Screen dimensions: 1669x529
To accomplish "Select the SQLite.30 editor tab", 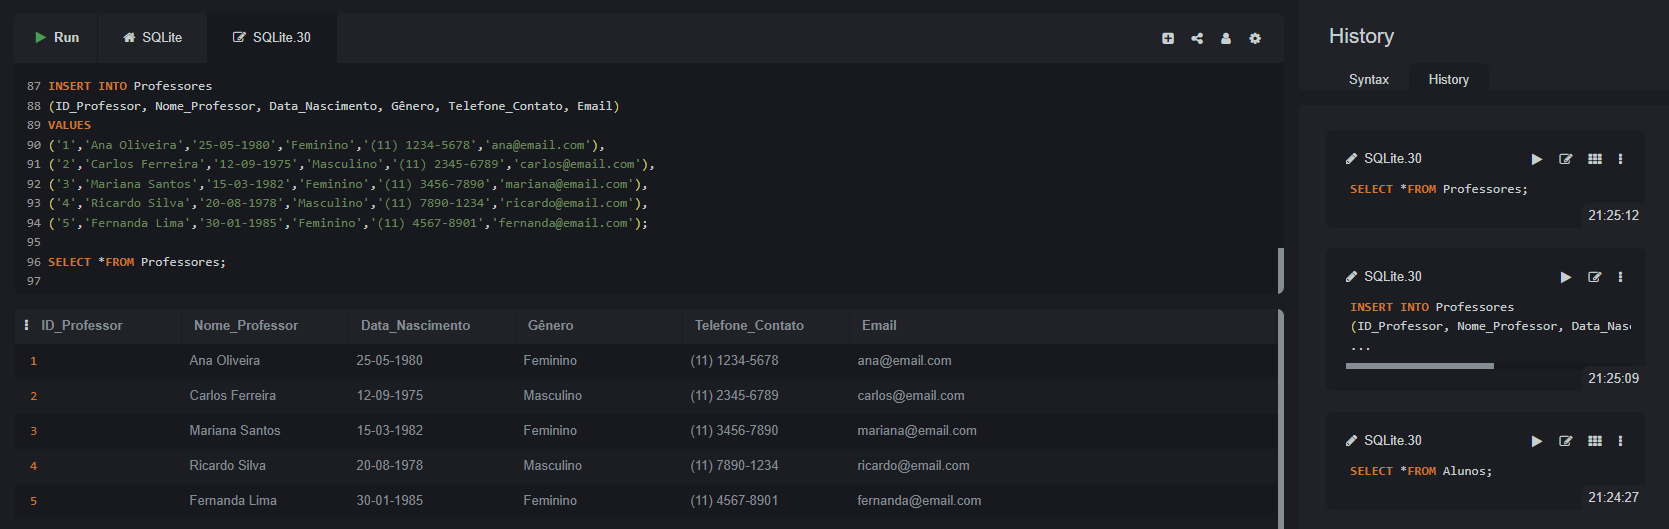I will click(x=272, y=37).
